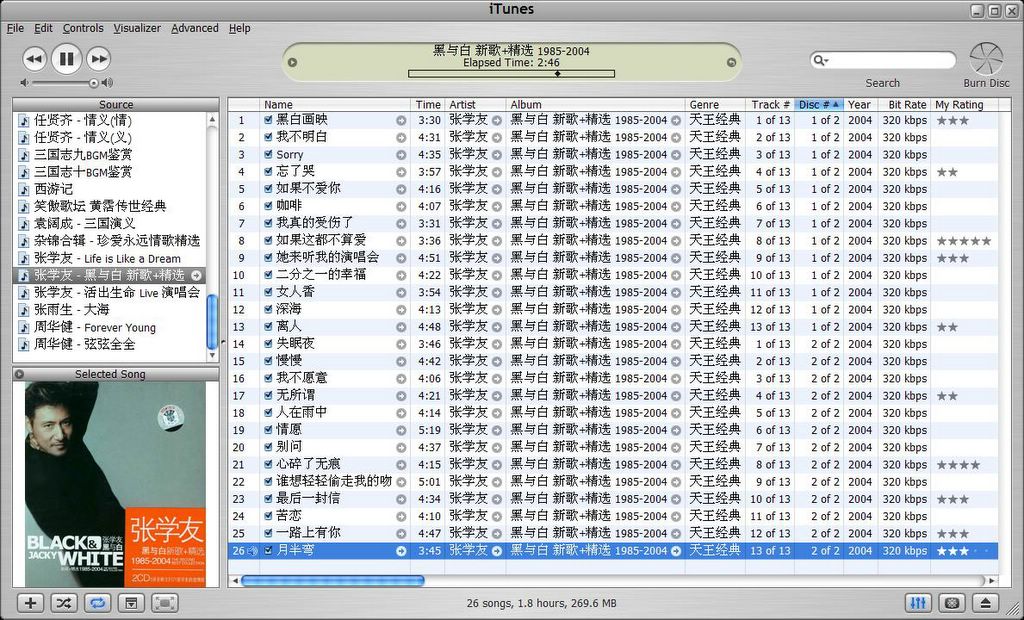The width and height of the screenshot is (1024, 620).
Task: Toggle repeat playlist button
Action: point(97,602)
